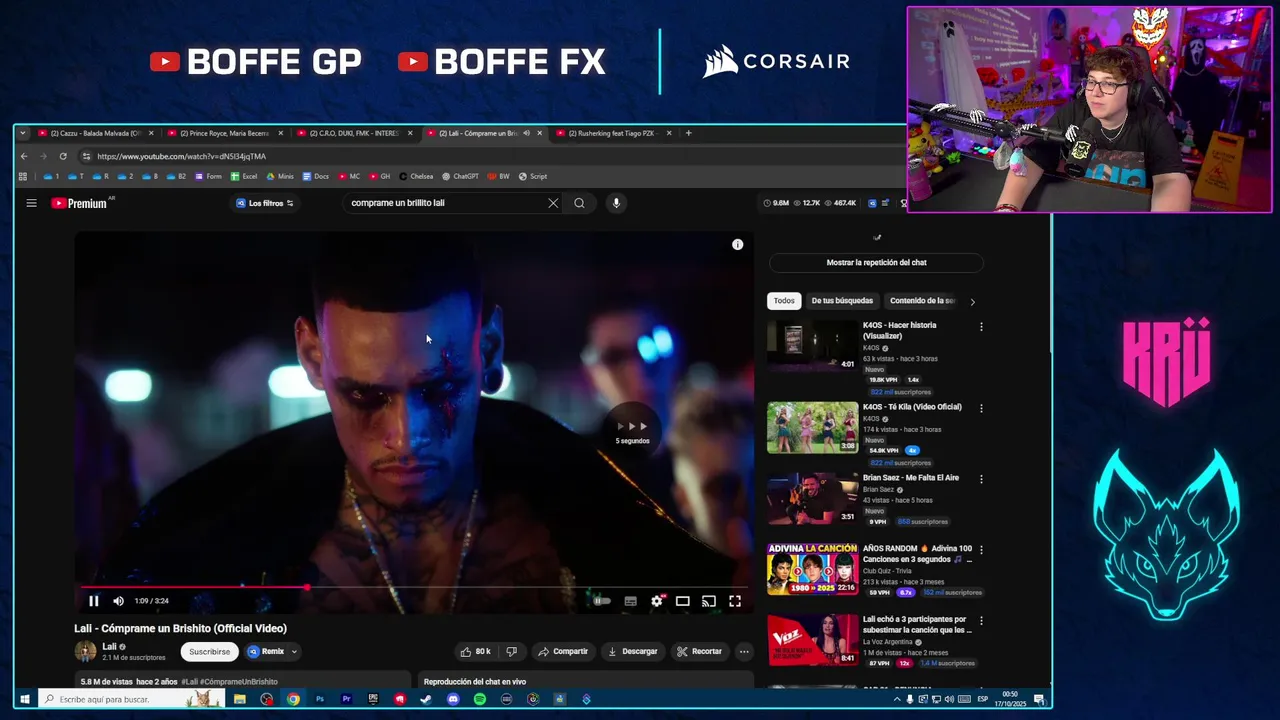Select the De tus búsquedas chip
1280x720 pixels.
(x=842, y=301)
